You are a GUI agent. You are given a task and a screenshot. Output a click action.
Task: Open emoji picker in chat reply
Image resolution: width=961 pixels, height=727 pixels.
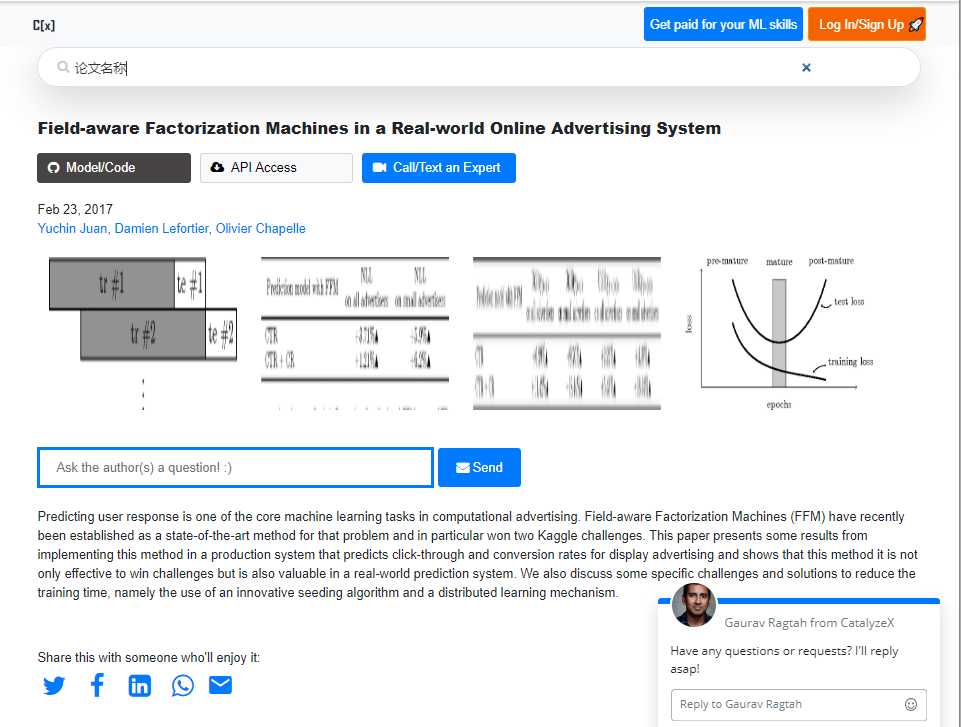[910, 704]
